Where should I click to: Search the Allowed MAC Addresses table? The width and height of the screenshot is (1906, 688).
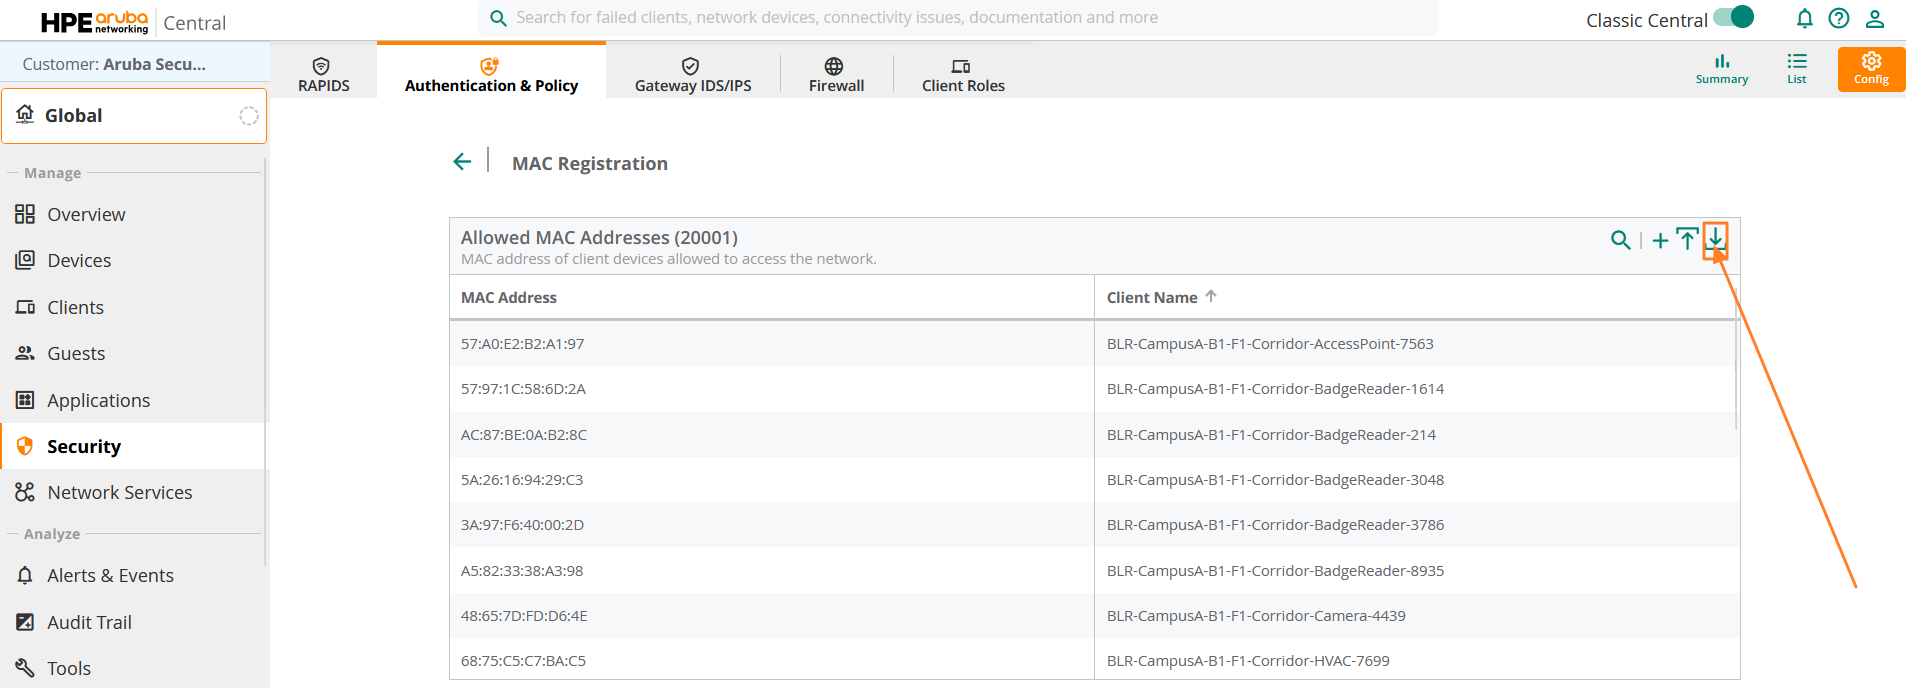click(x=1621, y=240)
